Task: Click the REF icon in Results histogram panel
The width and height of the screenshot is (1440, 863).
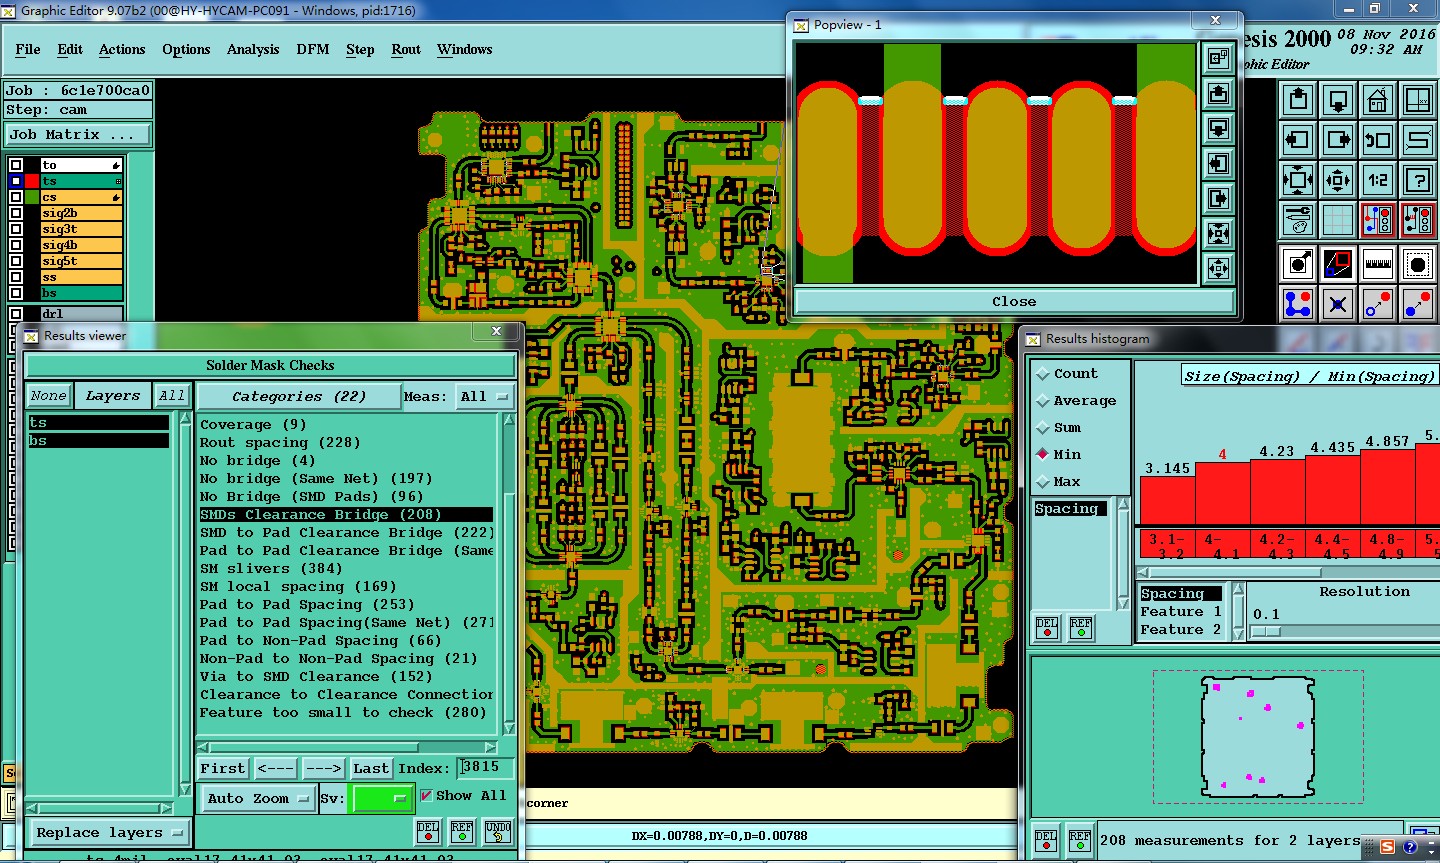Action: coord(1081,628)
